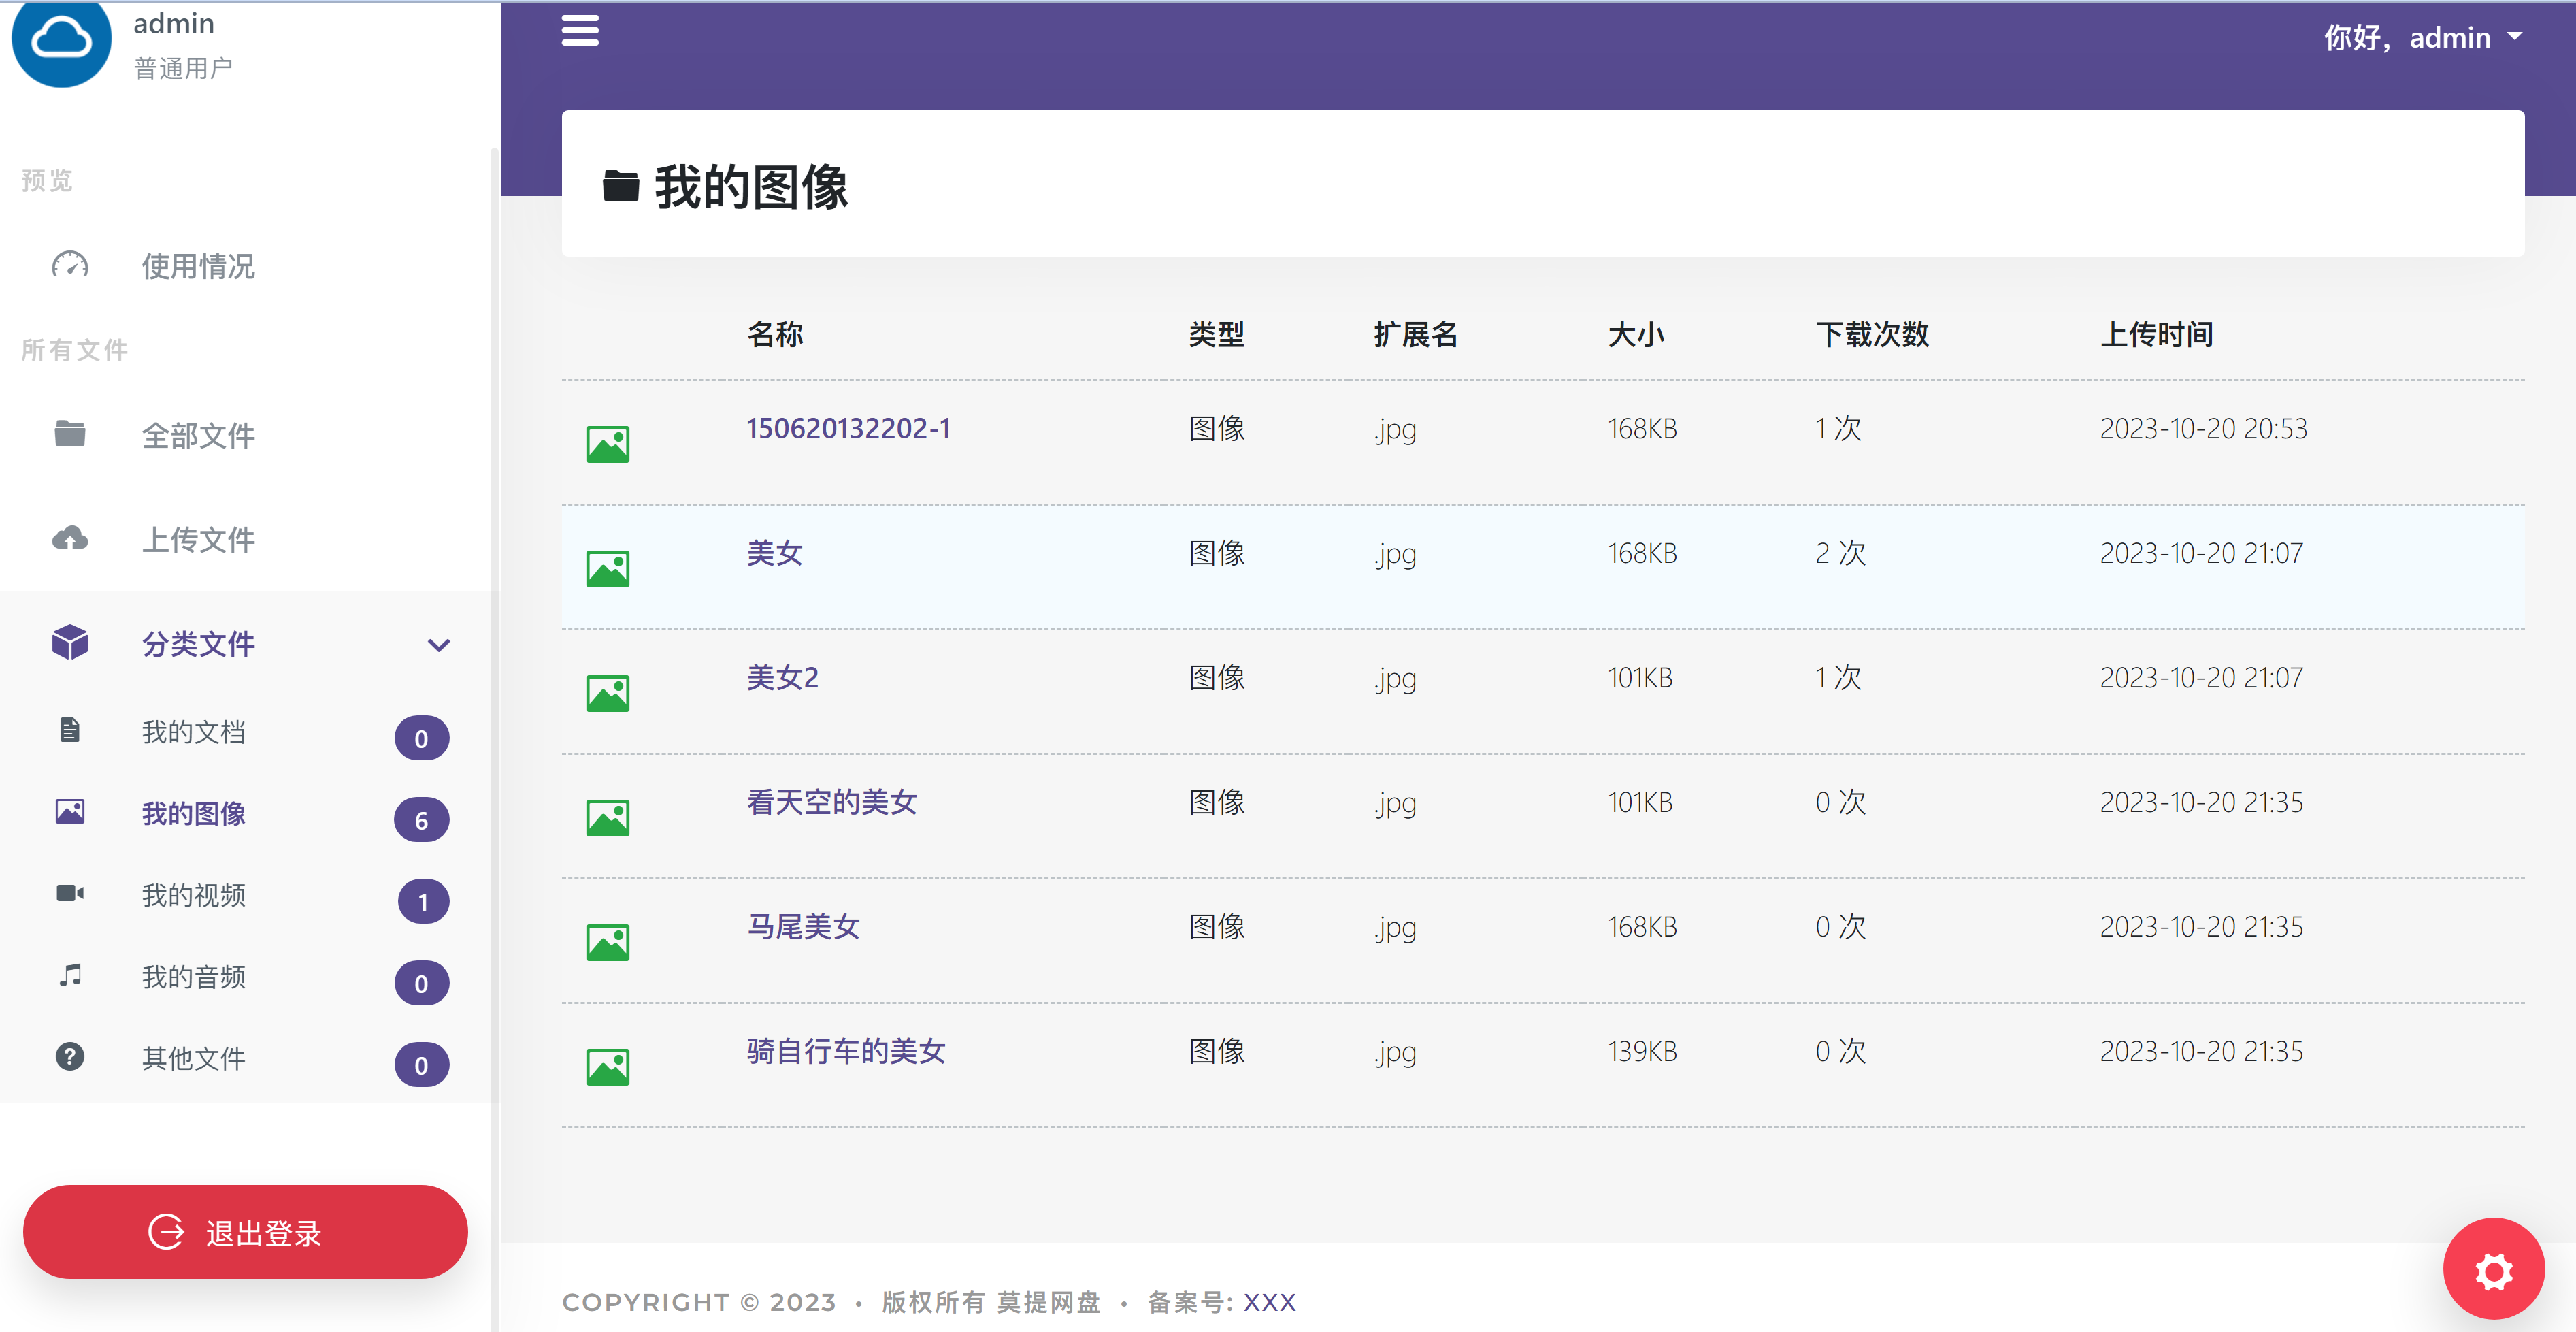Click the 我的图像 count badge 6

pos(421,820)
